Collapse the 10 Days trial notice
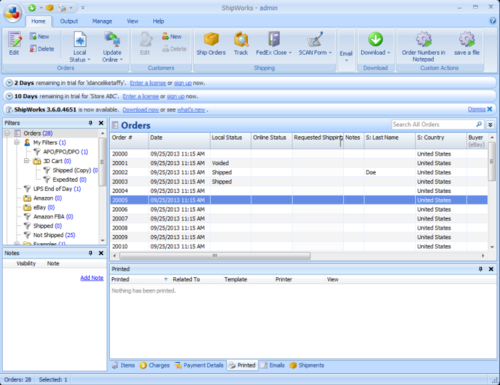The image size is (500, 385). pyautogui.click(x=9, y=96)
